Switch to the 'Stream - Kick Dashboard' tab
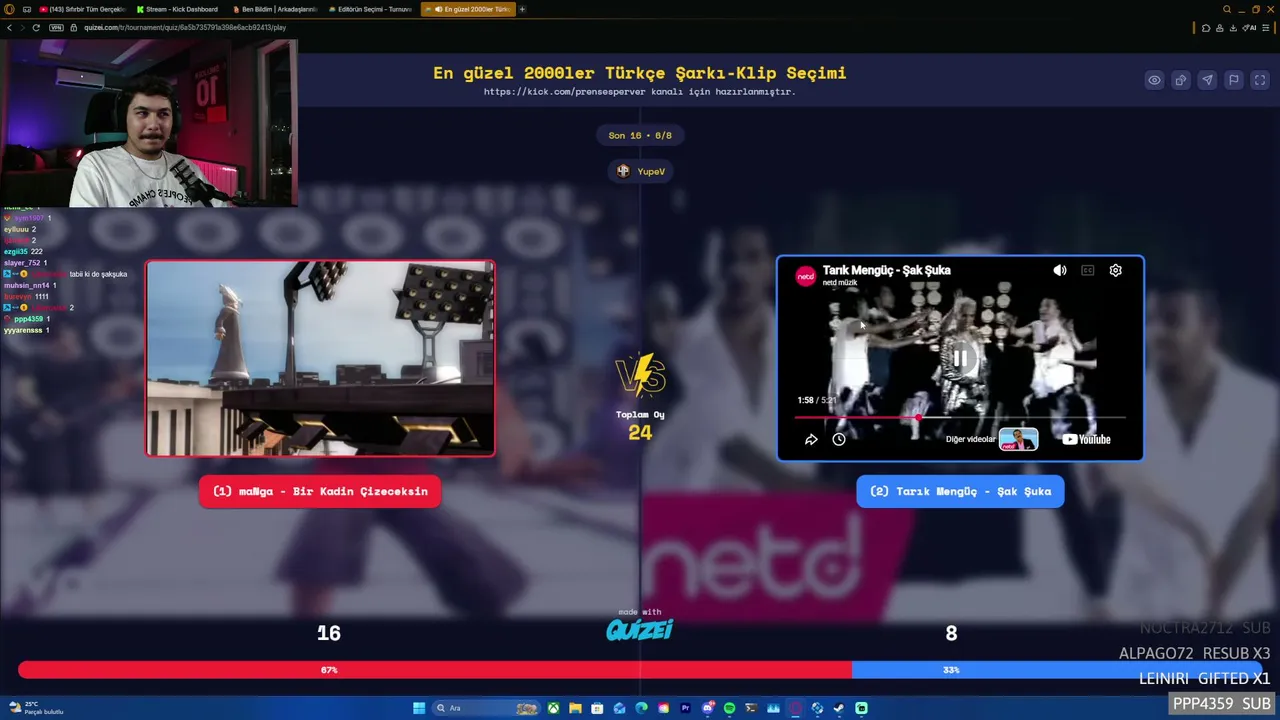1280x720 pixels. pos(178,9)
